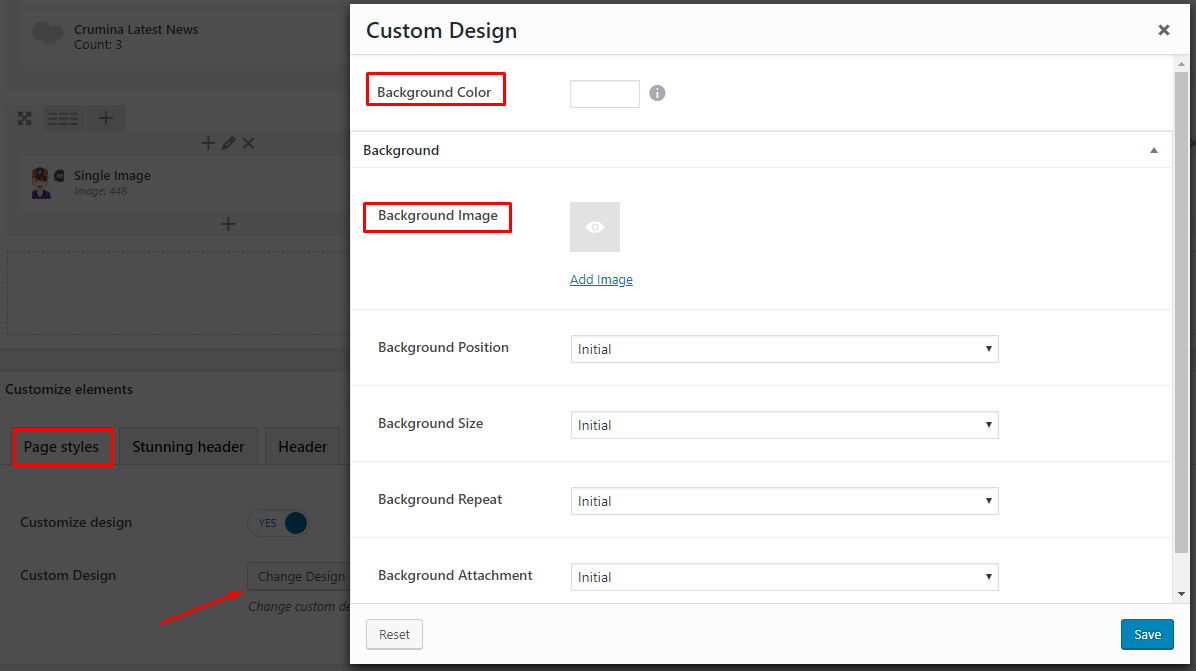
Task: Click the Crumina Latest News cloud icon
Action: pyautogui.click(x=47, y=33)
